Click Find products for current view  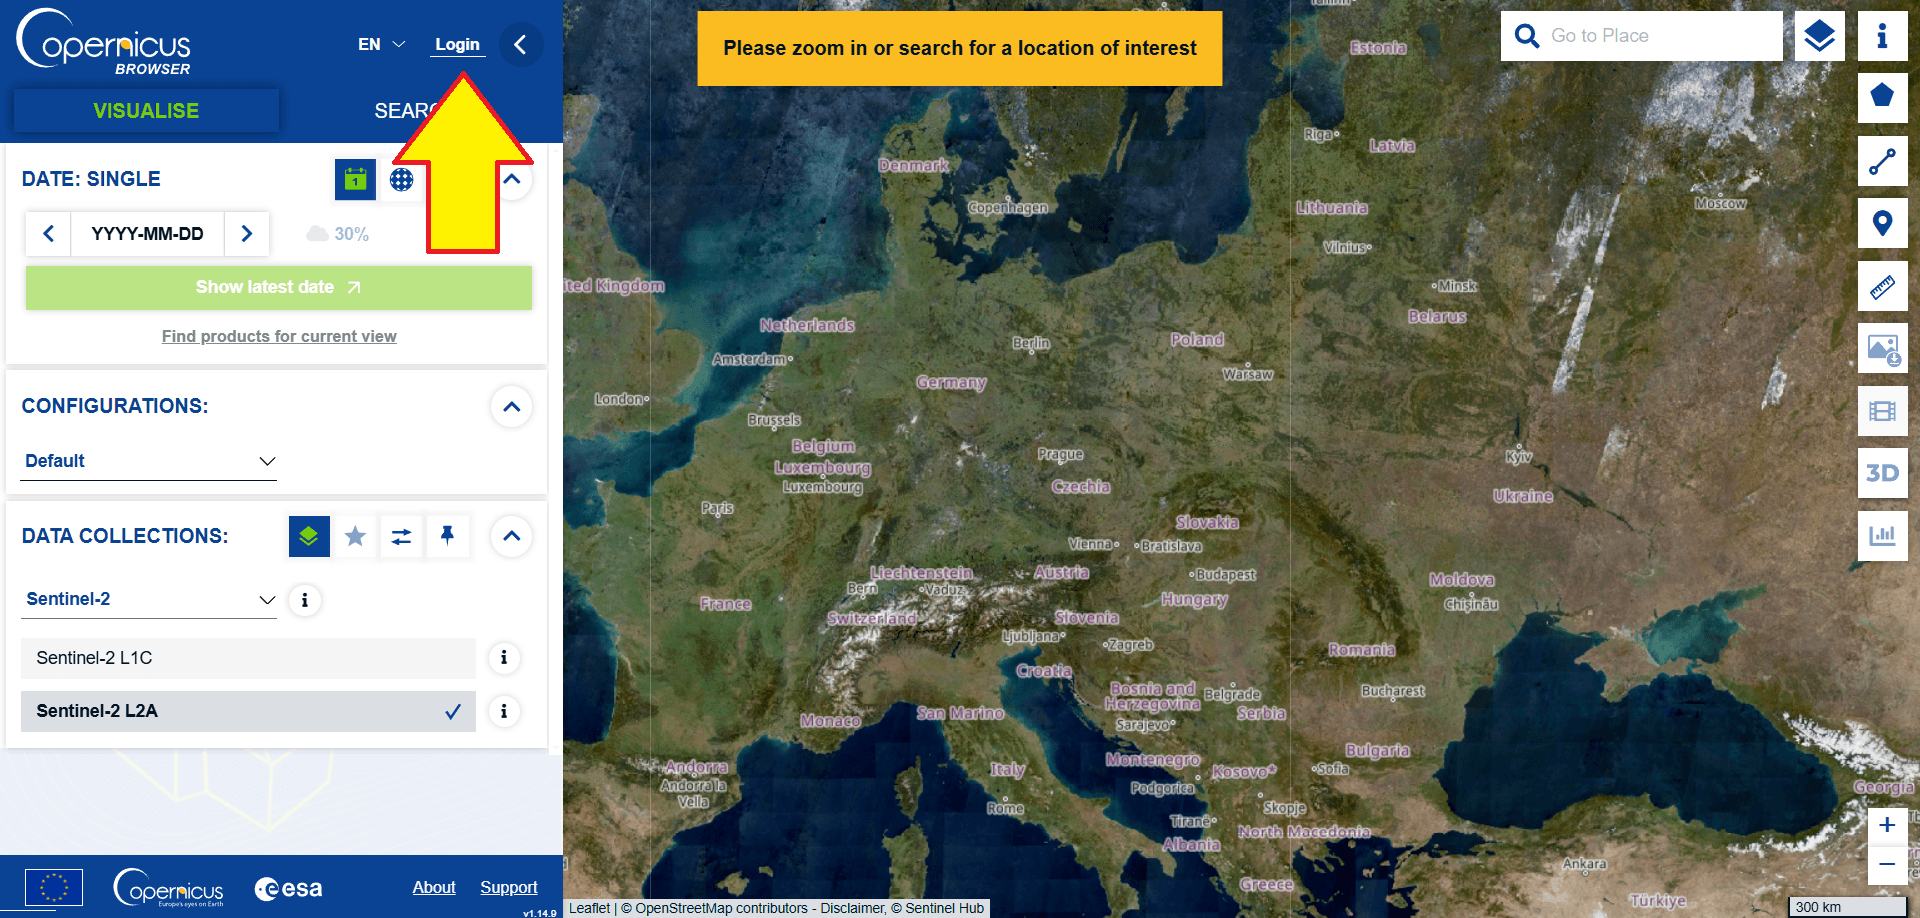pyautogui.click(x=279, y=336)
